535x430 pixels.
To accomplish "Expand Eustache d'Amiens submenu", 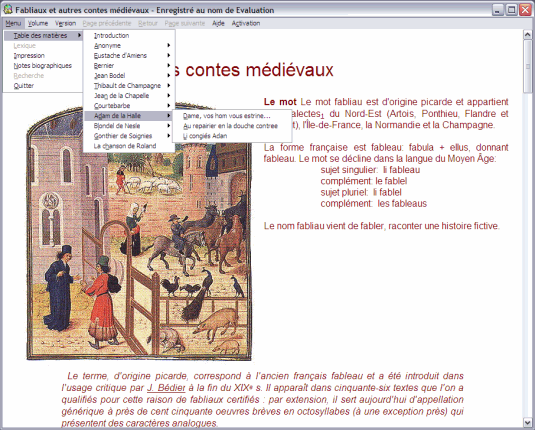I will click(129, 56).
